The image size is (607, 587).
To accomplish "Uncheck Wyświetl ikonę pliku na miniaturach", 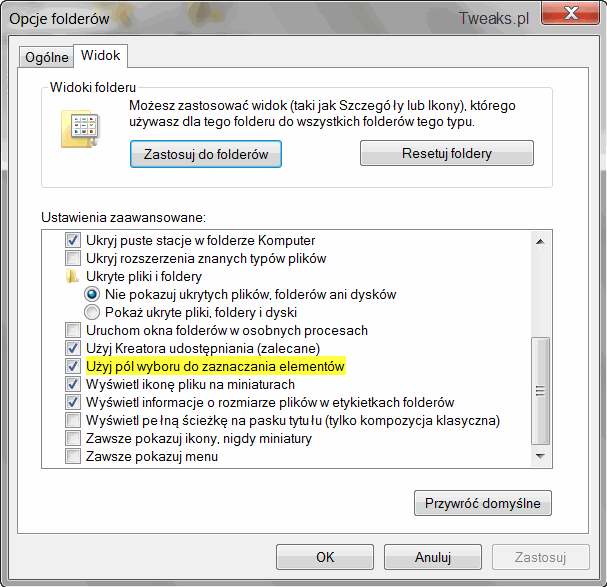I will [x=73, y=384].
